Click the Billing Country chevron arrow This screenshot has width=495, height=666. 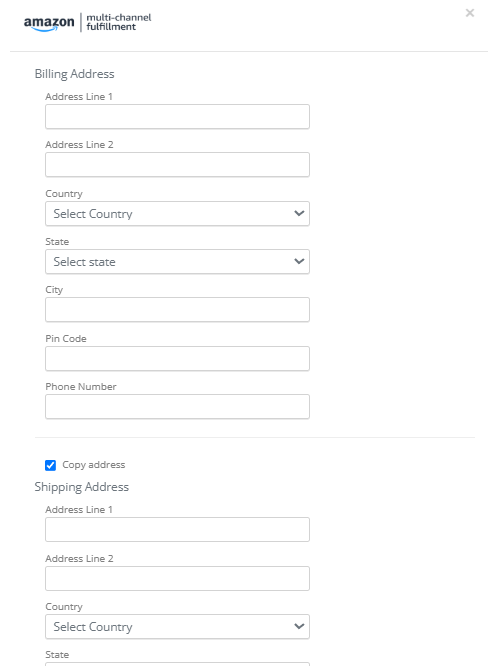pos(299,213)
